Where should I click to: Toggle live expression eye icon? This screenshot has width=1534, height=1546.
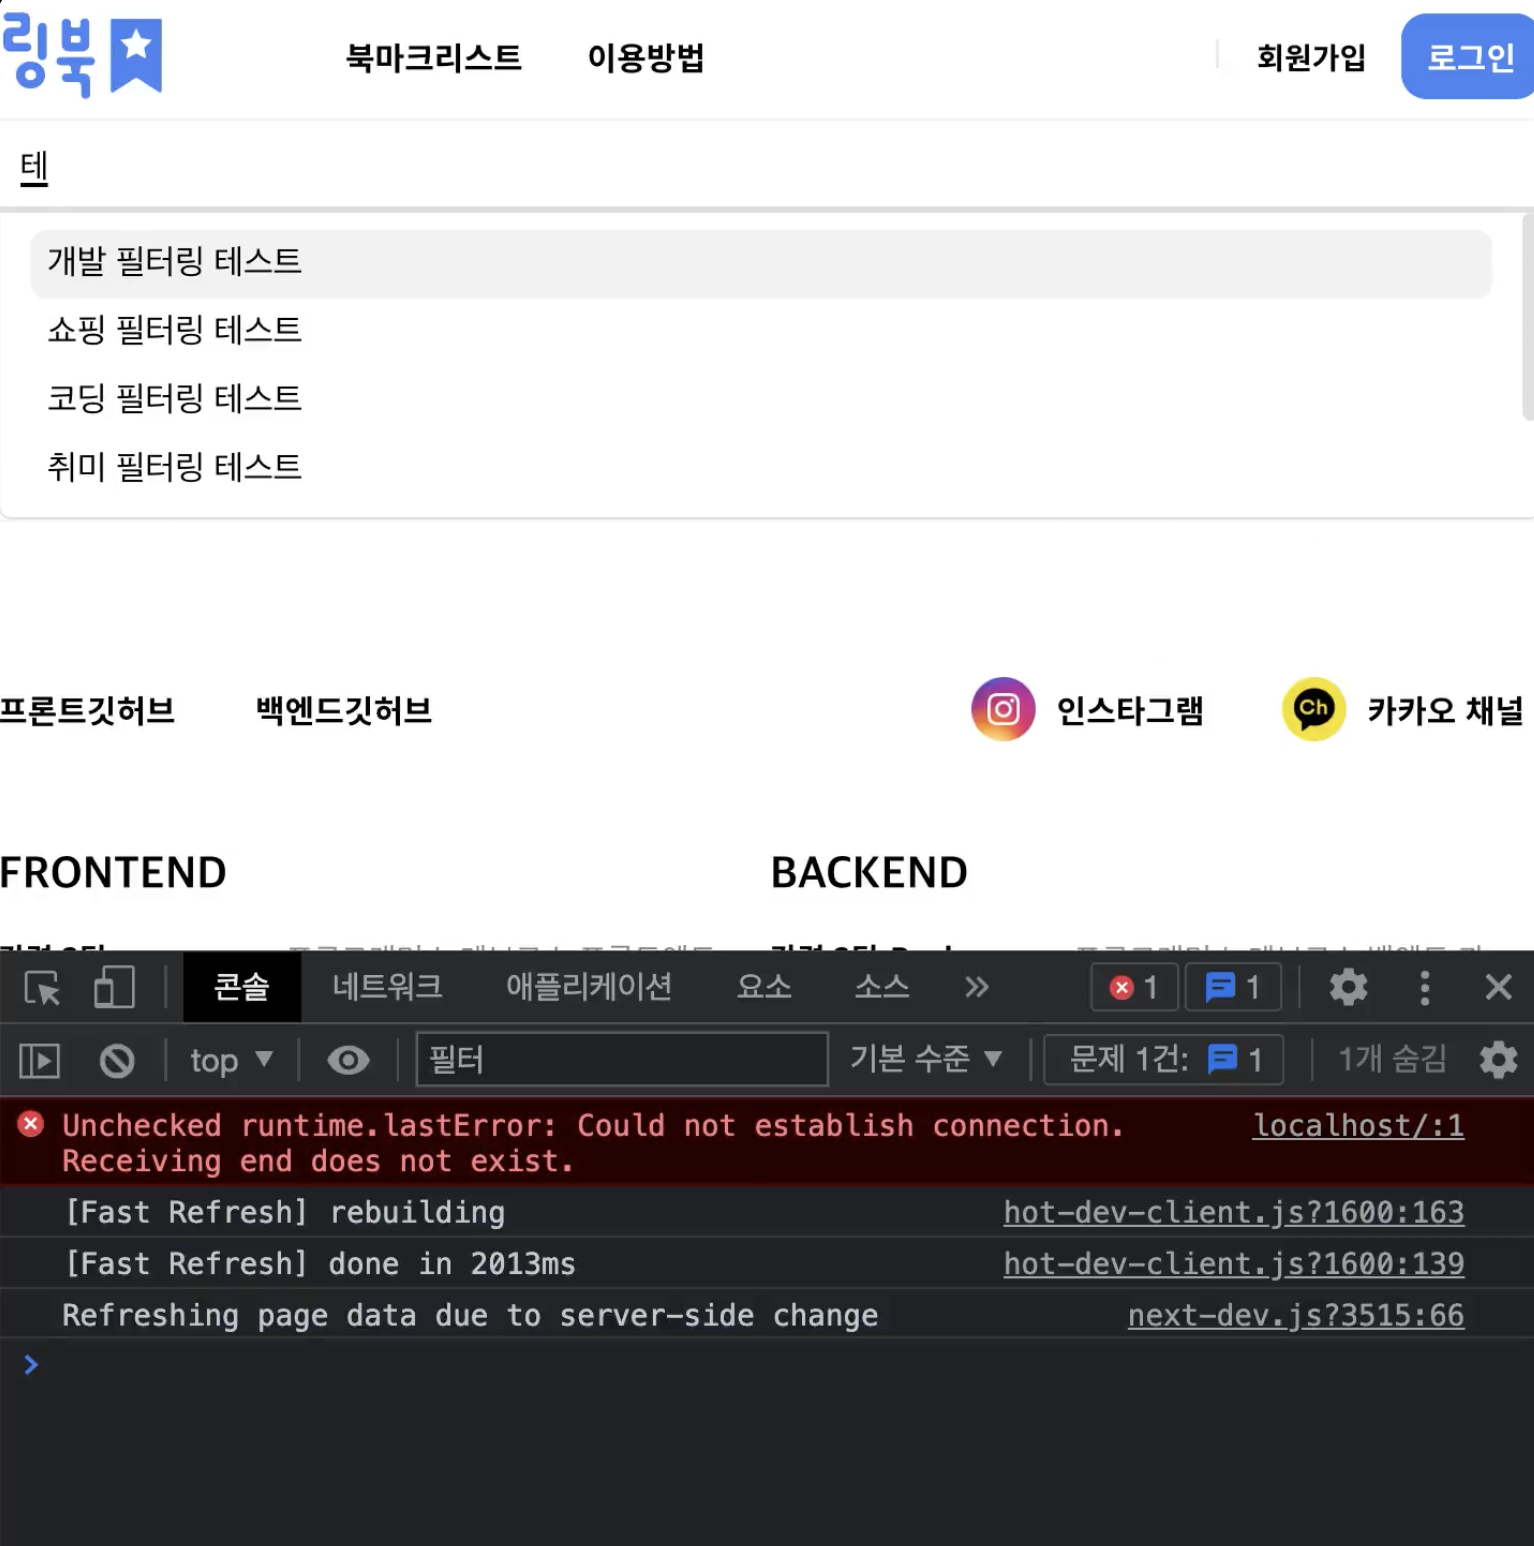[348, 1060]
